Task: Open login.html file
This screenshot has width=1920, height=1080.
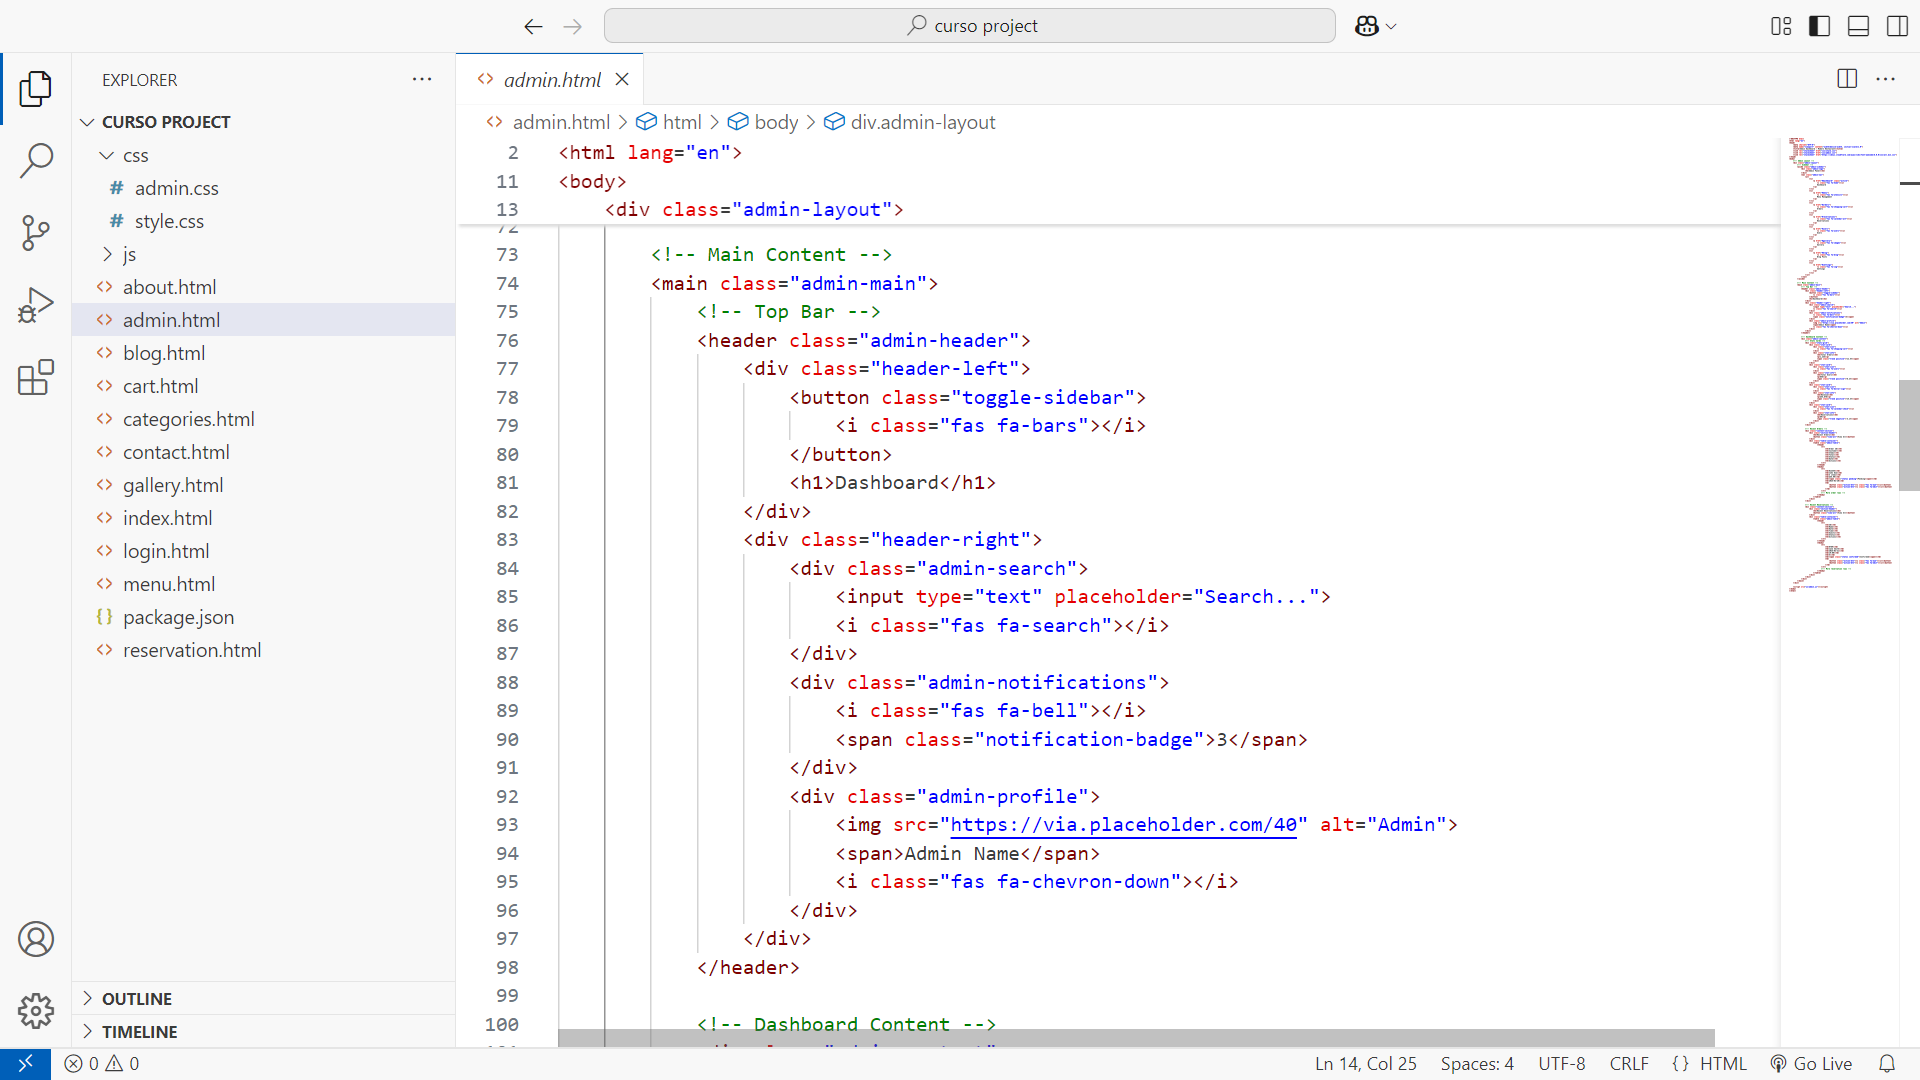Action: coord(264,551)
